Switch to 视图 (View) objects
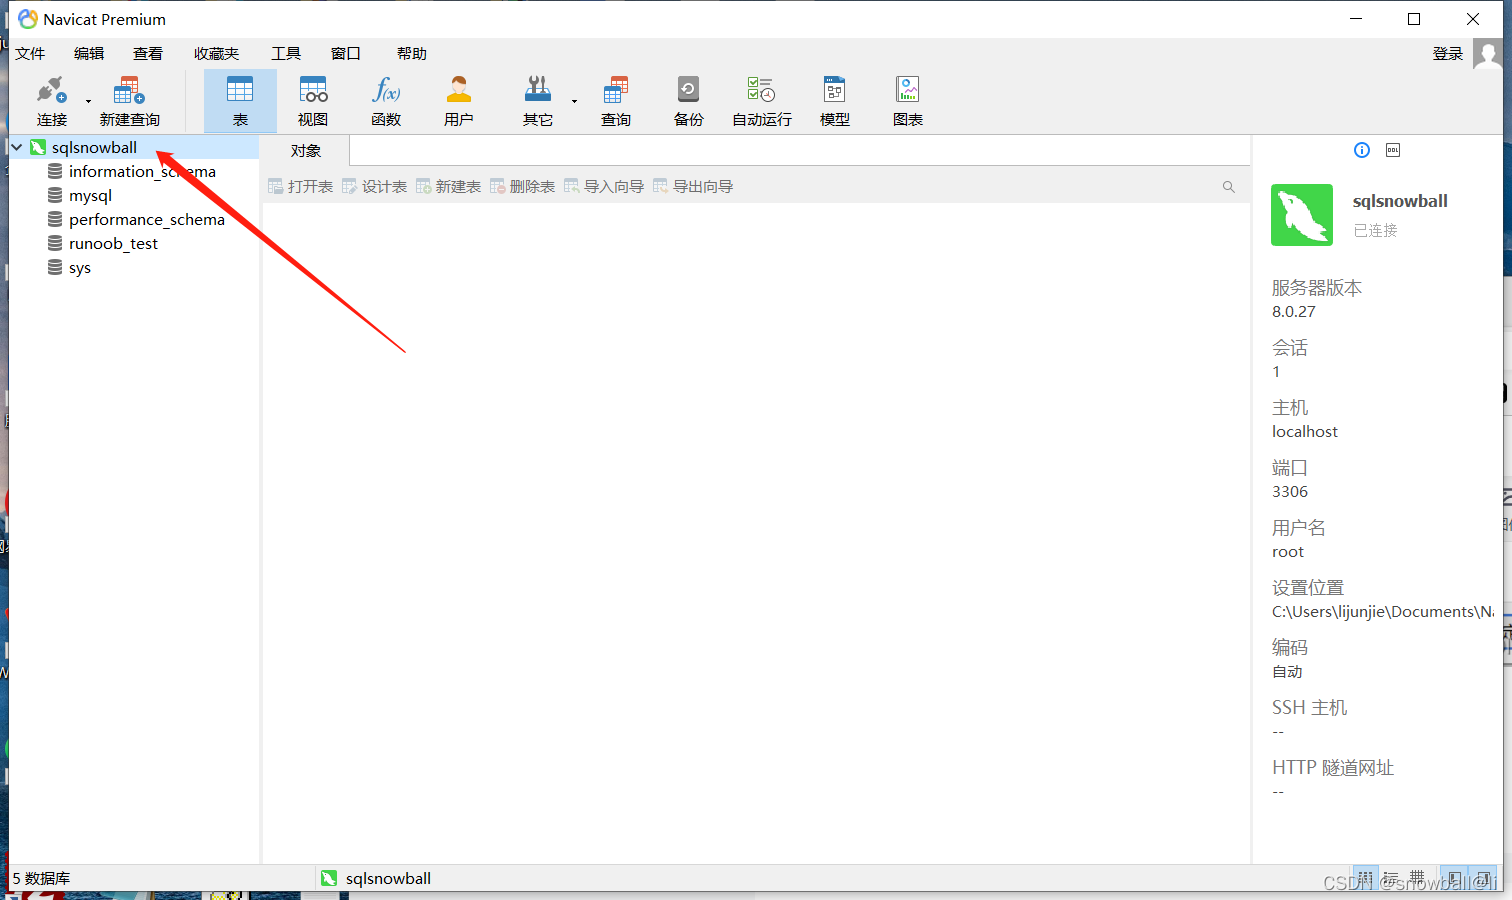The width and height of the screenshot is (1512, 900). coord(313,101)
